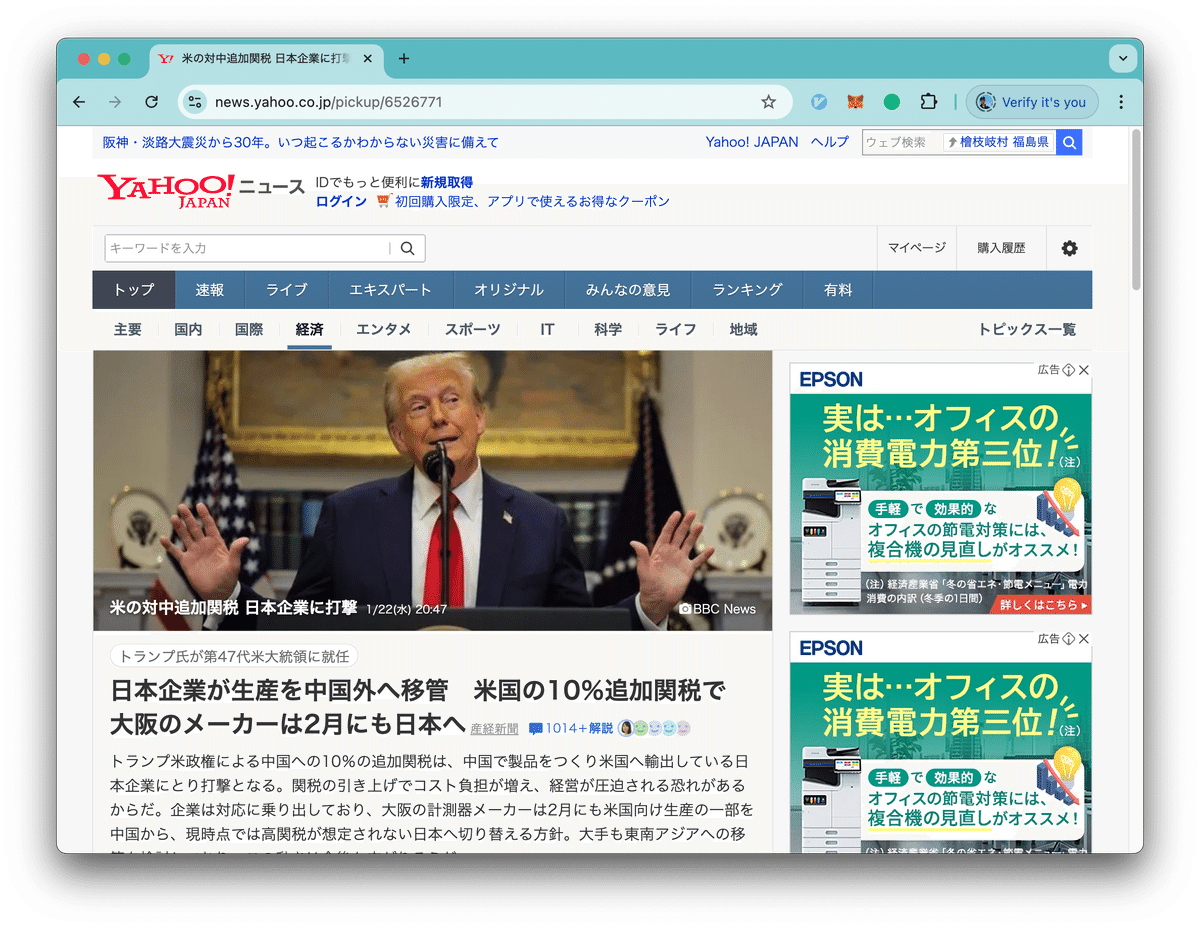
Task: Close the top EPSON advertisement
Action: tap(1084, 370)
